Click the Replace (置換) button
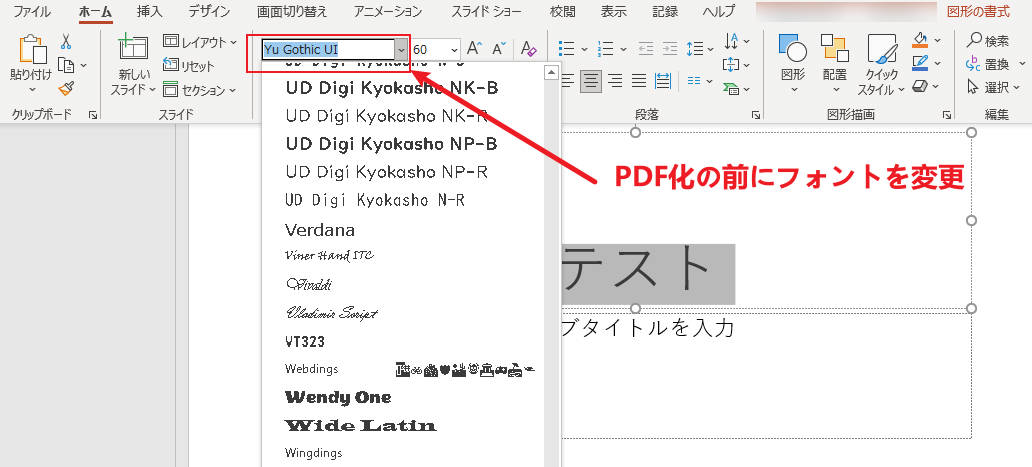The image size is (1032, 467). [988, 64]
